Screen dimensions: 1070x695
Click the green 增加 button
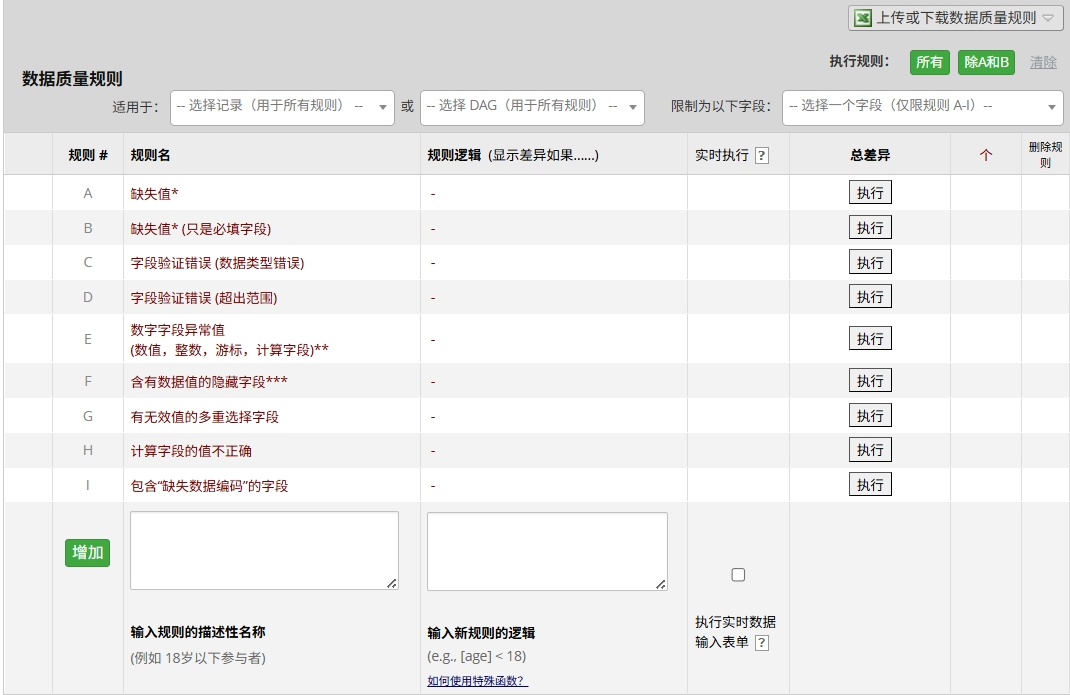click(87, 552)
